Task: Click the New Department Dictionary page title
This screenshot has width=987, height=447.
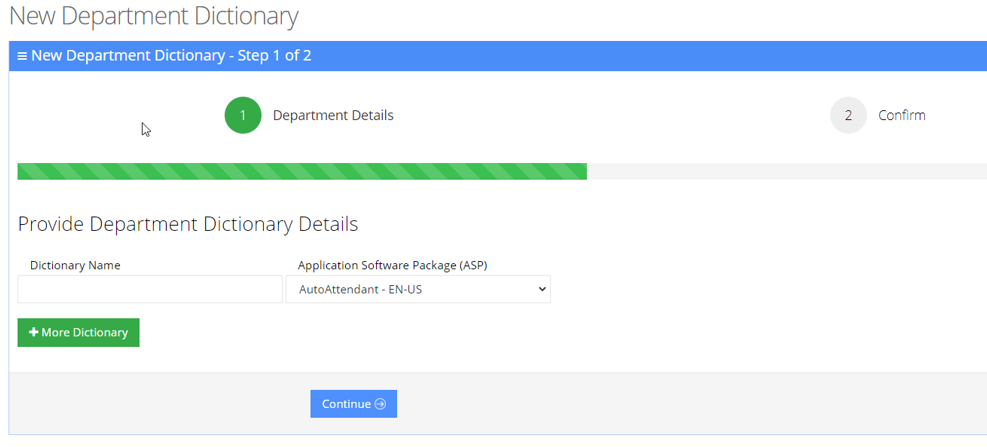Action: 153,17
